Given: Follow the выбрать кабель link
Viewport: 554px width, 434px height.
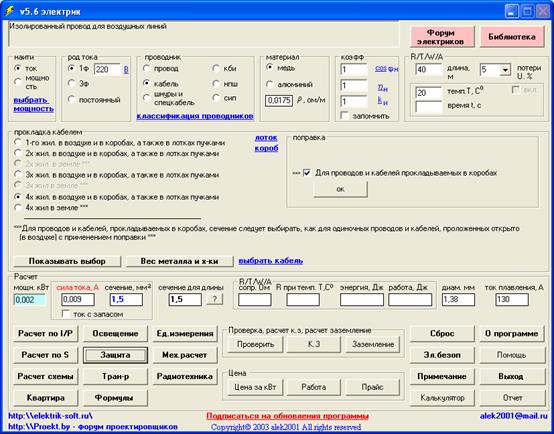Looking at the screenshot, I should [x=271, y=261].
